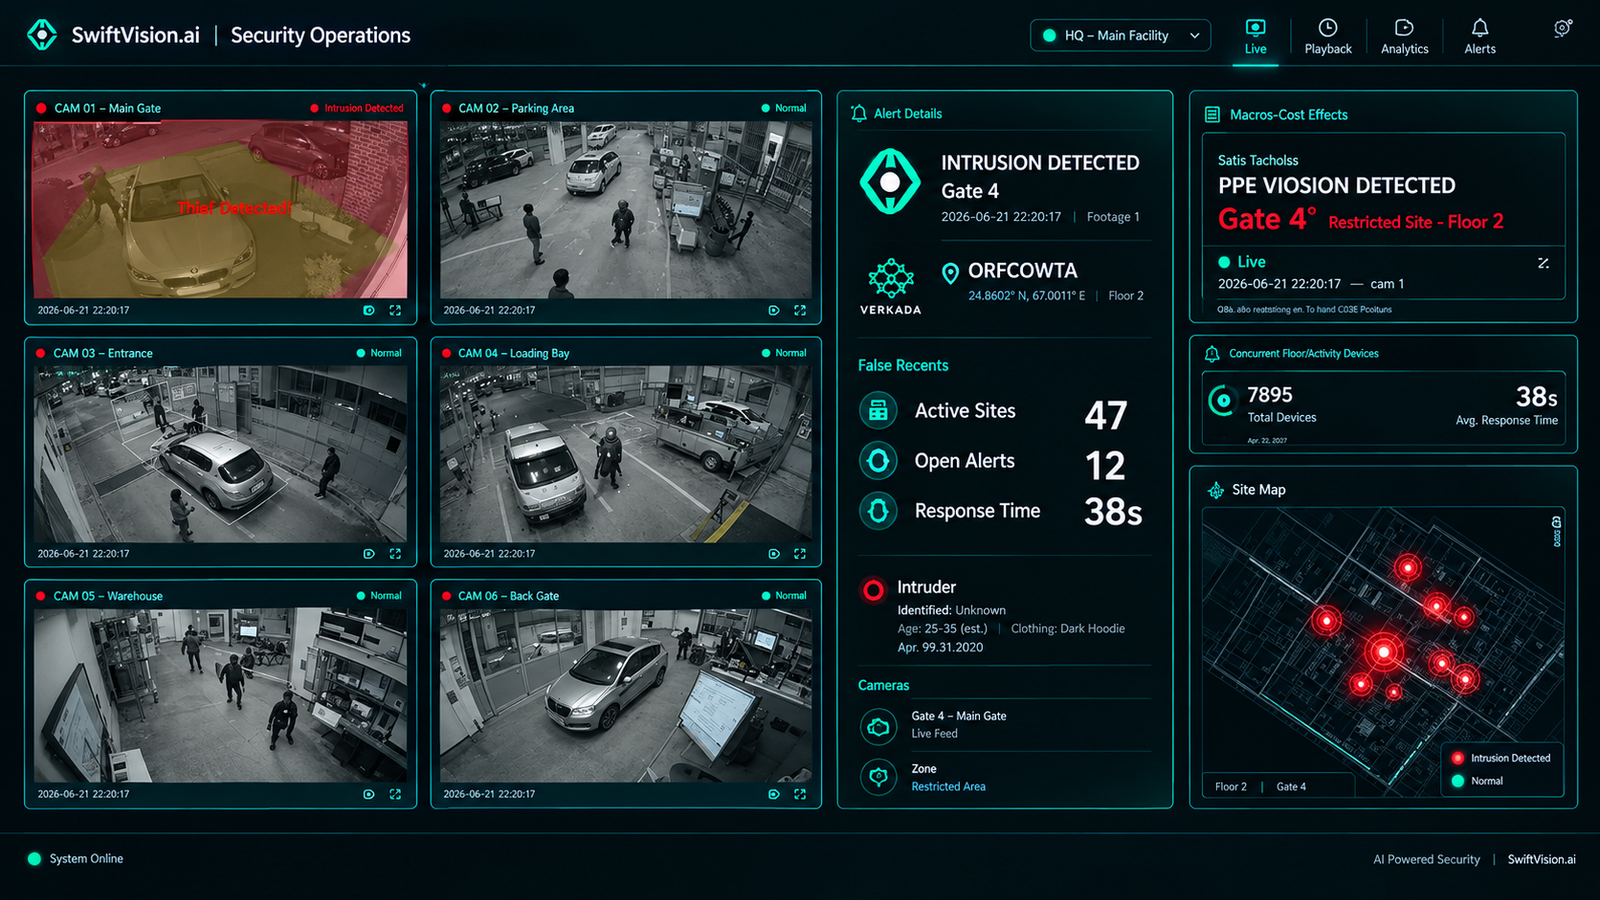This screenshot has height=900, width=1600.
Task: Expand CAM 02 Parking Area to fullscreen
Action: [x=800, y=310]
